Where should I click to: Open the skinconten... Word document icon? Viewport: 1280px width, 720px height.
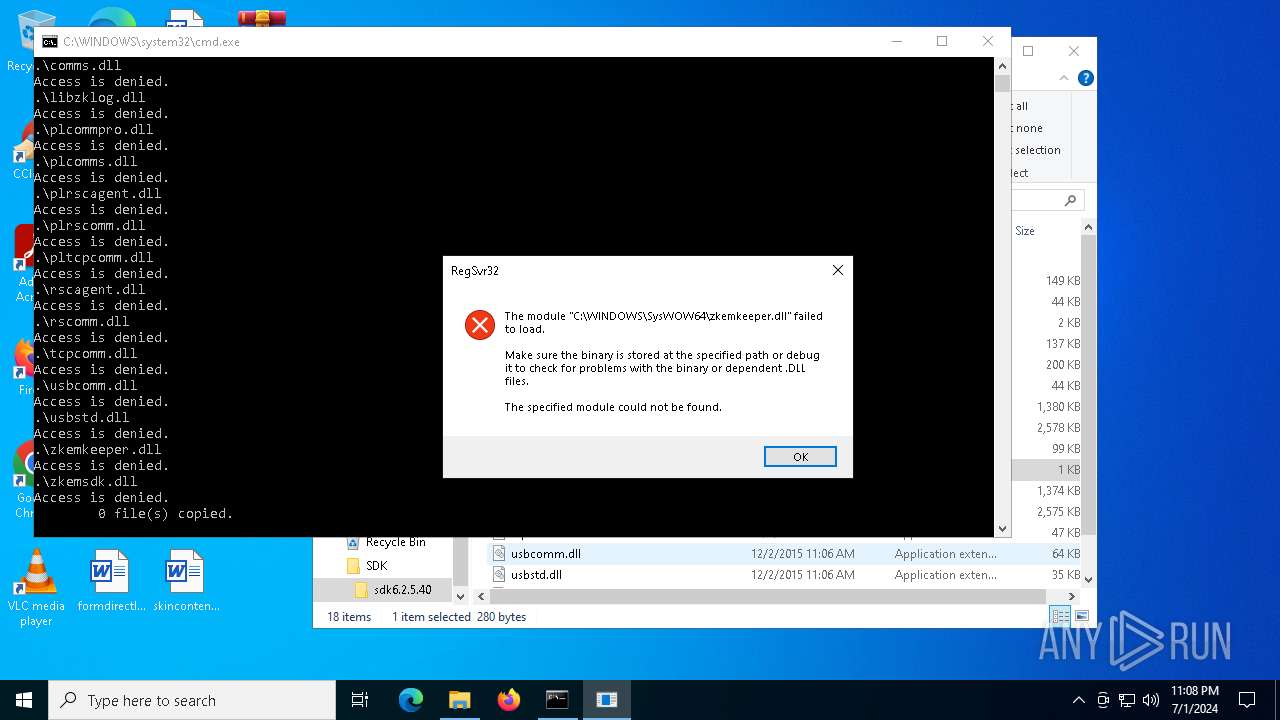(185, 582)
